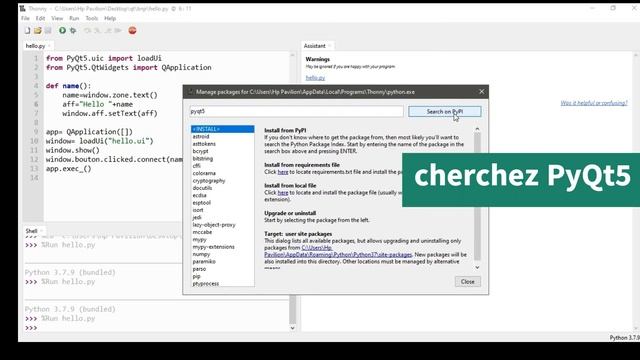The height and width of the screenshot is (360, 640).
Task: Close the Shell tab with its x
Action: click(41, 231)
